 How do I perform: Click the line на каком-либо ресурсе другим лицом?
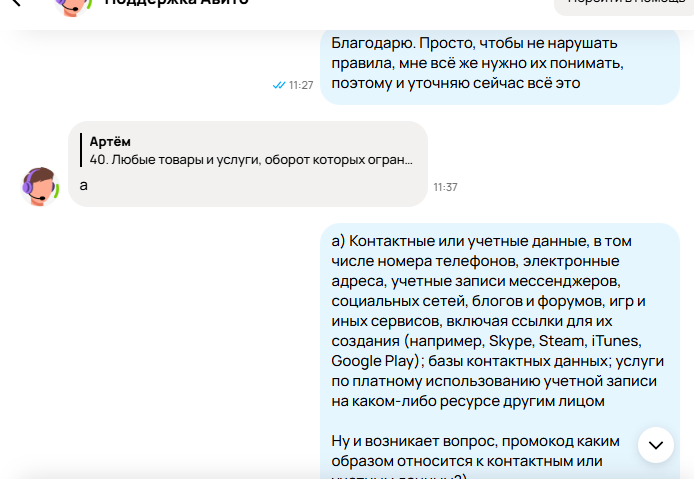click(468, 401)
